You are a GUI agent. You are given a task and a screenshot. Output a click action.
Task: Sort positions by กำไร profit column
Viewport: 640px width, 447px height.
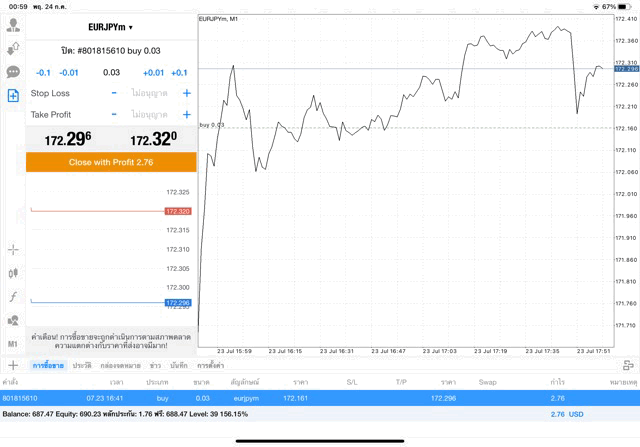coord(557,382)
